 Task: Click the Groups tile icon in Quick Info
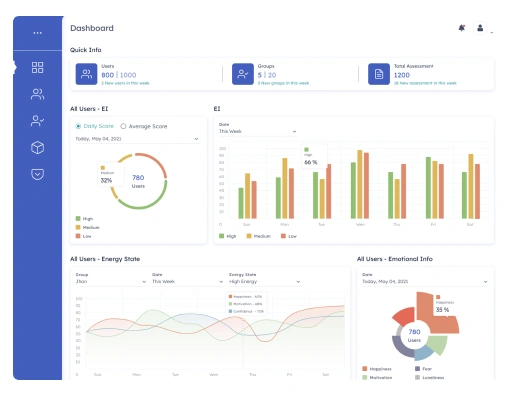[243, 74]
